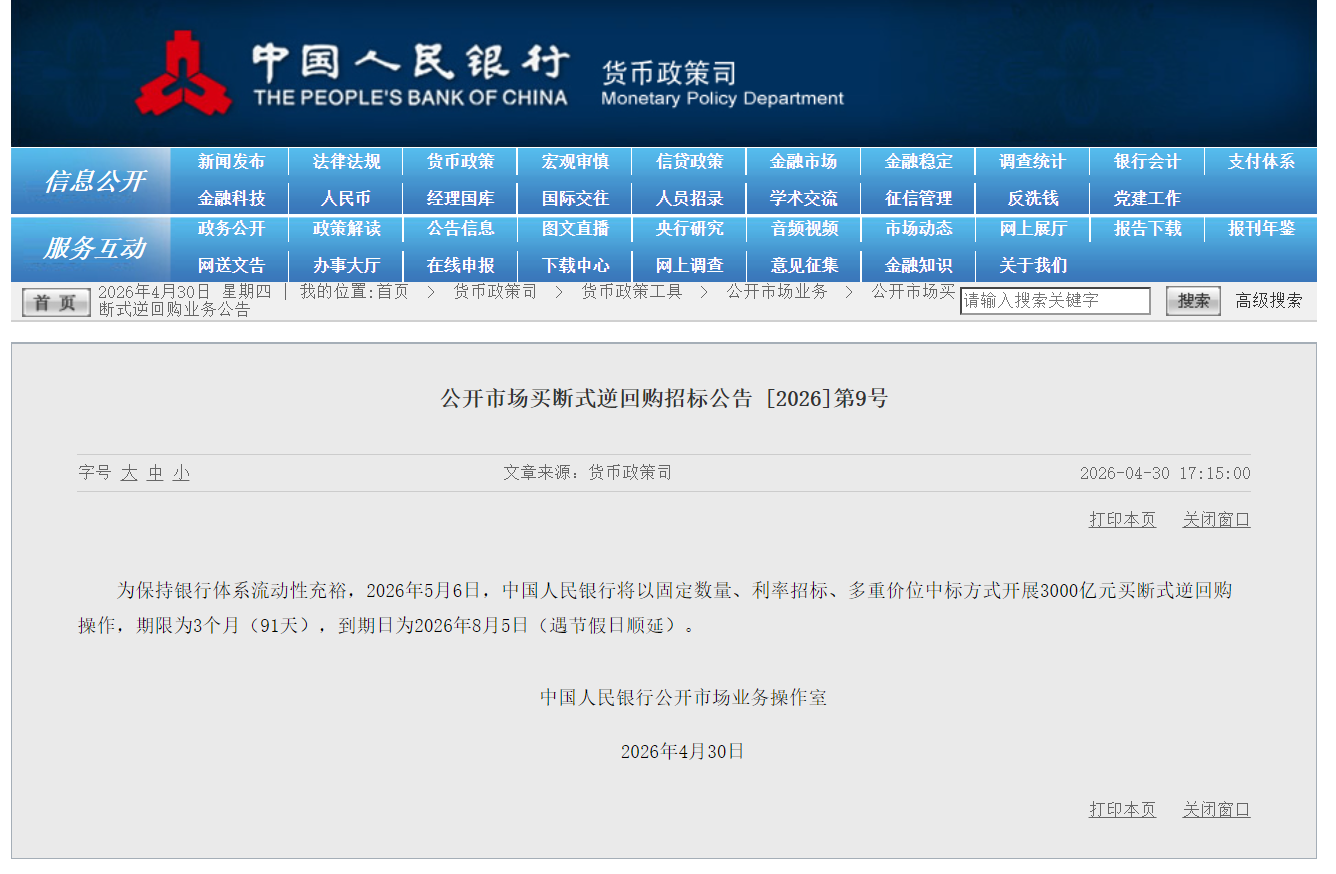
Task: Open the 新闻发布 menu item
Action: click(x=231, y=162)
